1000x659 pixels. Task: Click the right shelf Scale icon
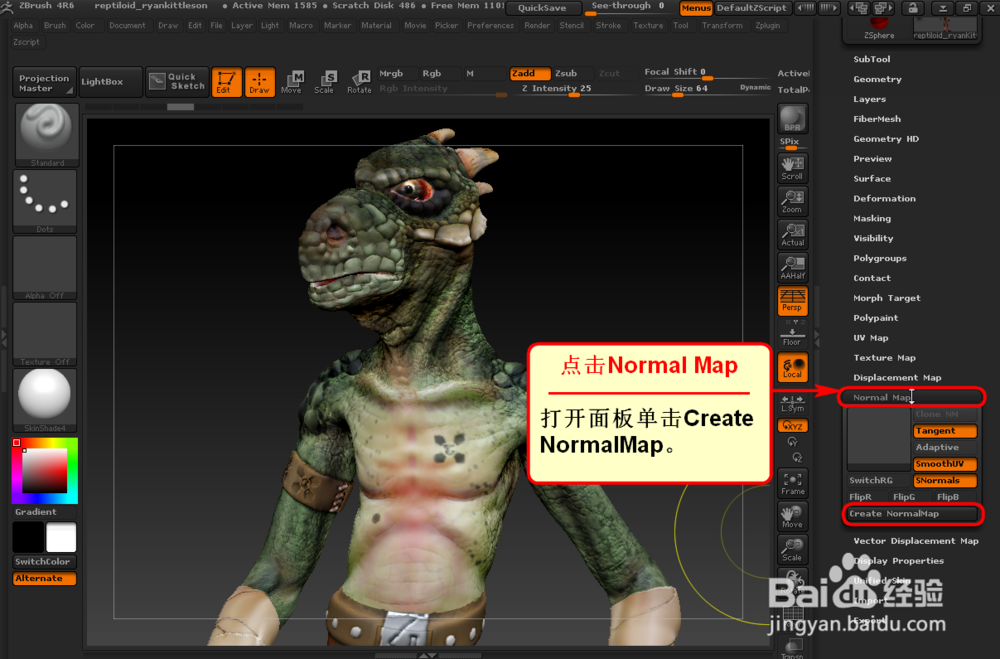coord(793,549)
